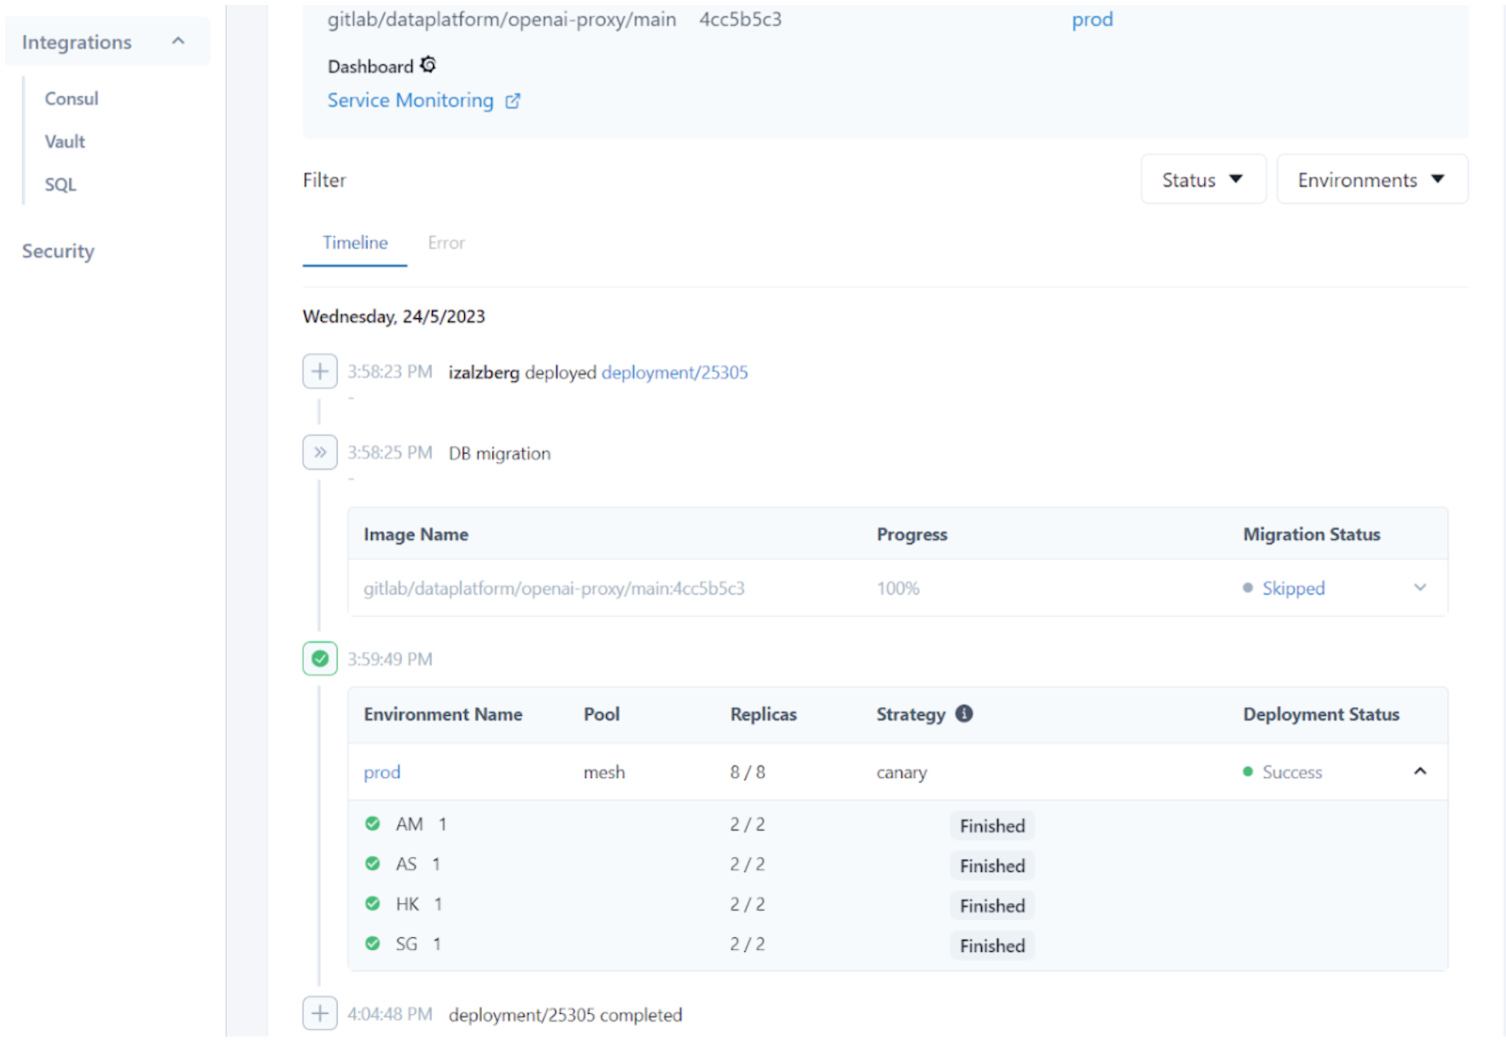Click the Strategy info icon
This screenshot has width=1506, height=1050.
(963, 713)
